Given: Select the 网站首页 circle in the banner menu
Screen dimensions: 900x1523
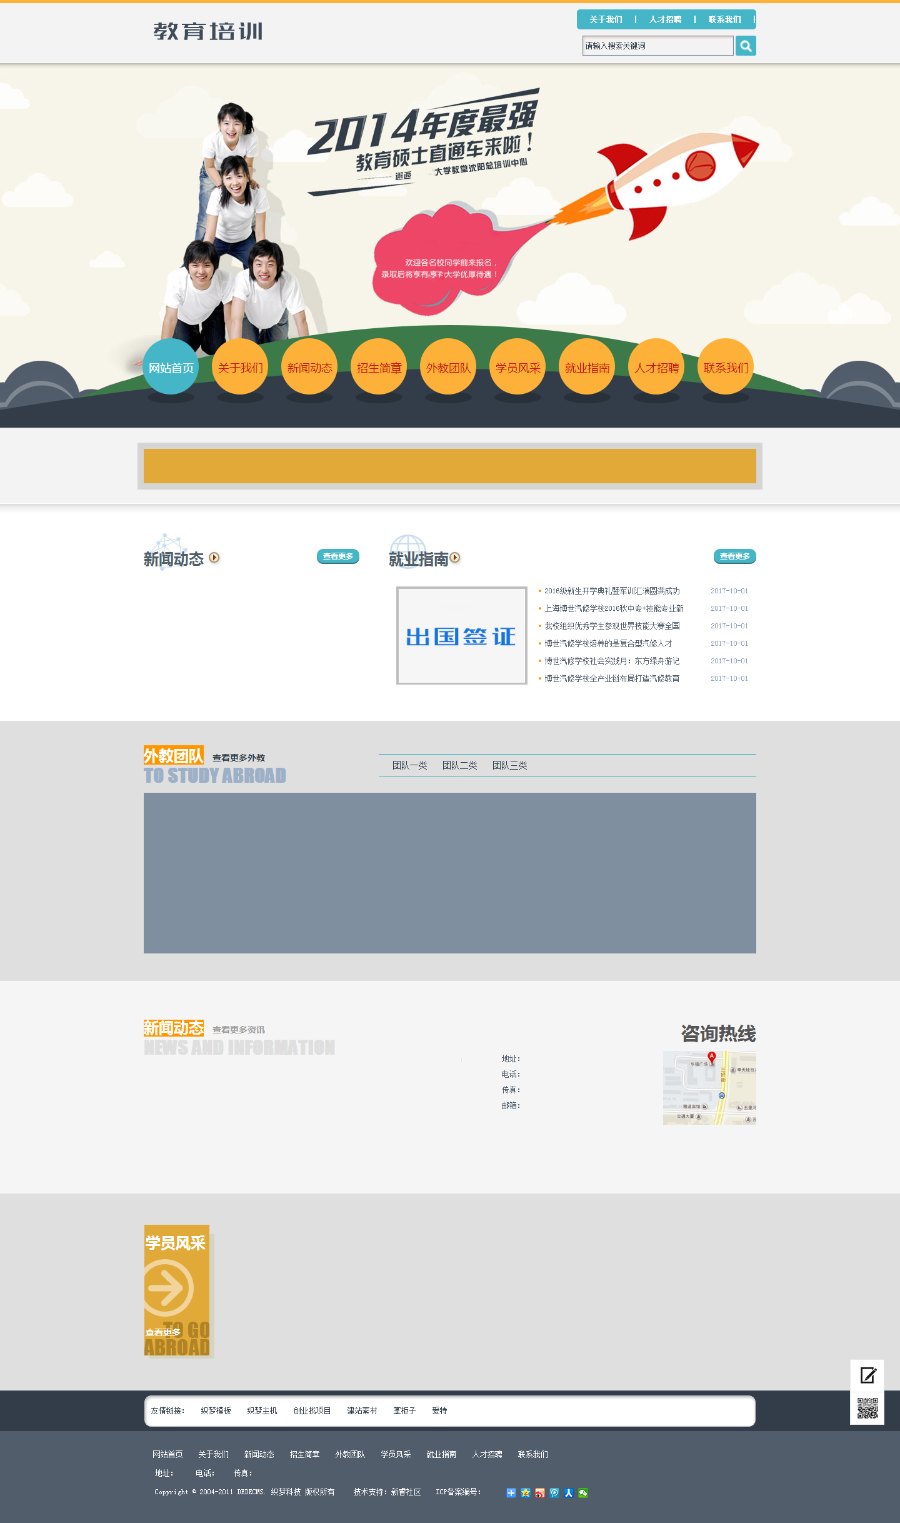Looking at the screenshot, I should pos(171,367).
